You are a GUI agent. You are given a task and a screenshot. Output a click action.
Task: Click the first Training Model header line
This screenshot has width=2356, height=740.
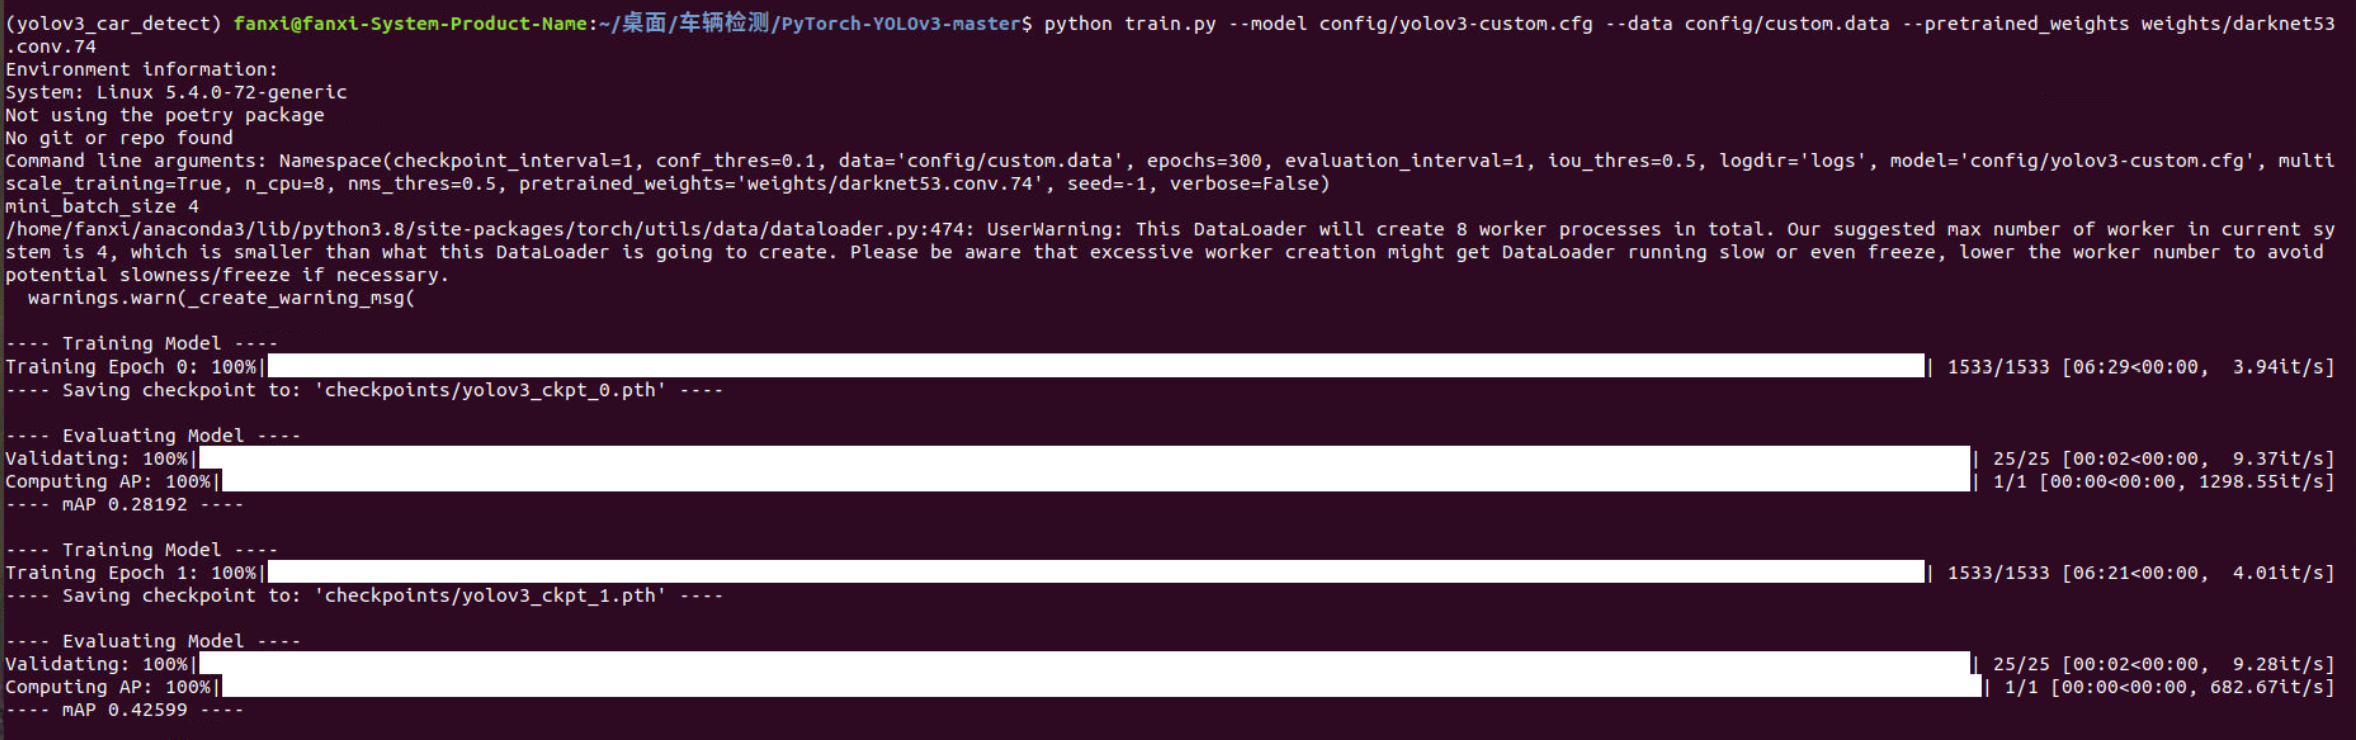(142, 343)
